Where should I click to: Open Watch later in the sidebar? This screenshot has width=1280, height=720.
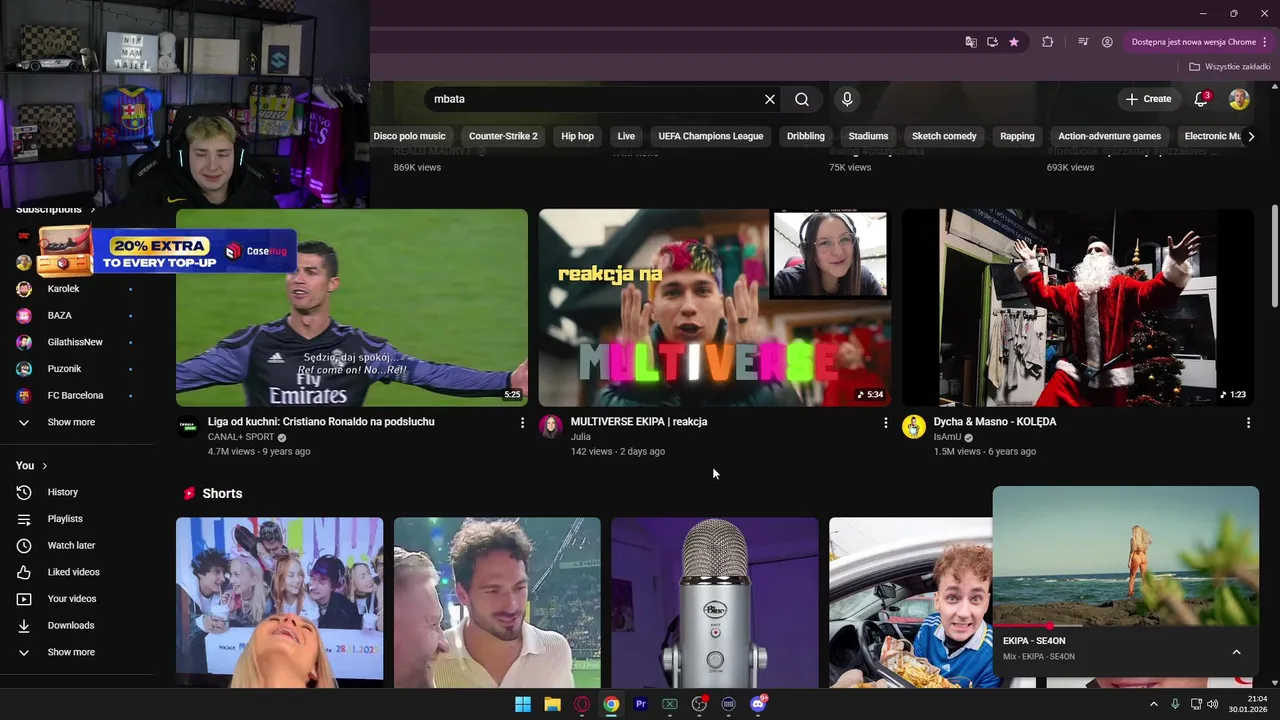(x=71, y=545)
